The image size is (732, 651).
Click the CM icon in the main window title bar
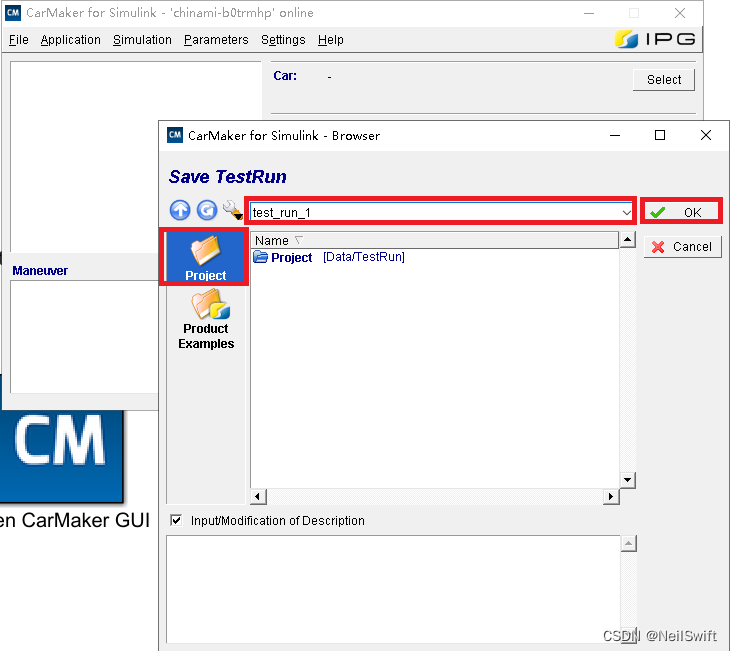click(x=13, y=13)
